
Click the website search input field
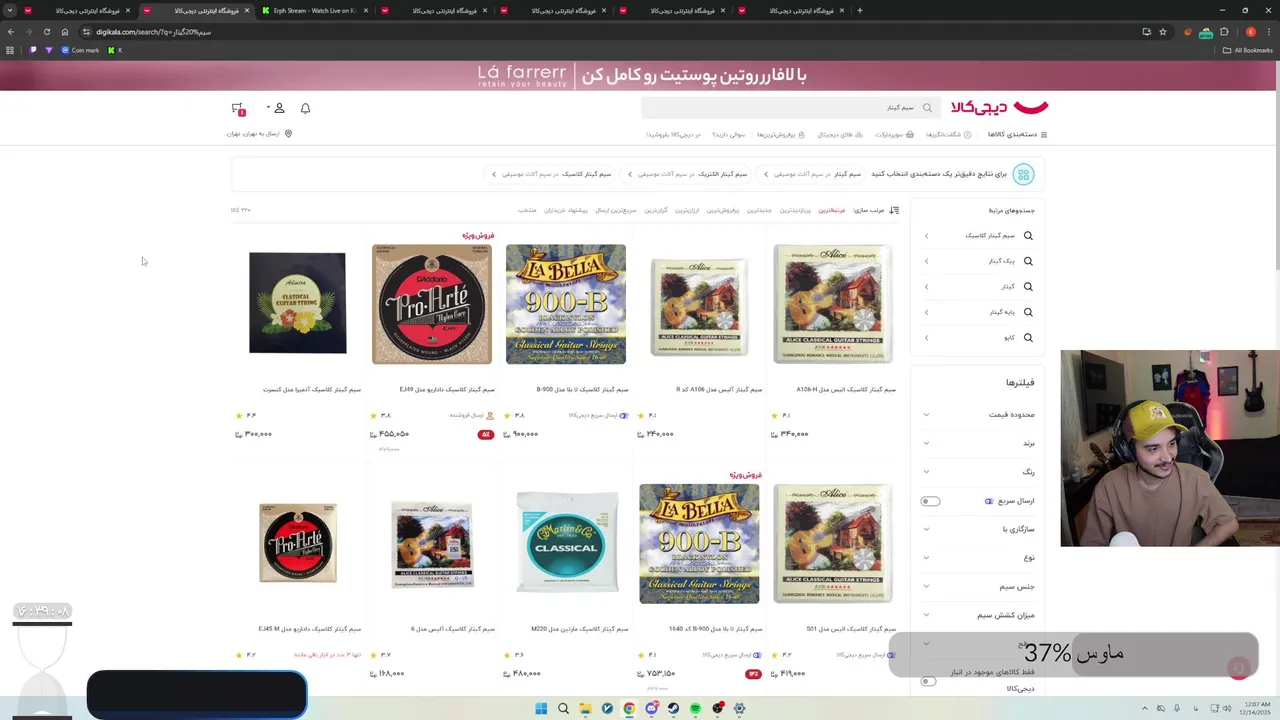click(x=790, y=108)
